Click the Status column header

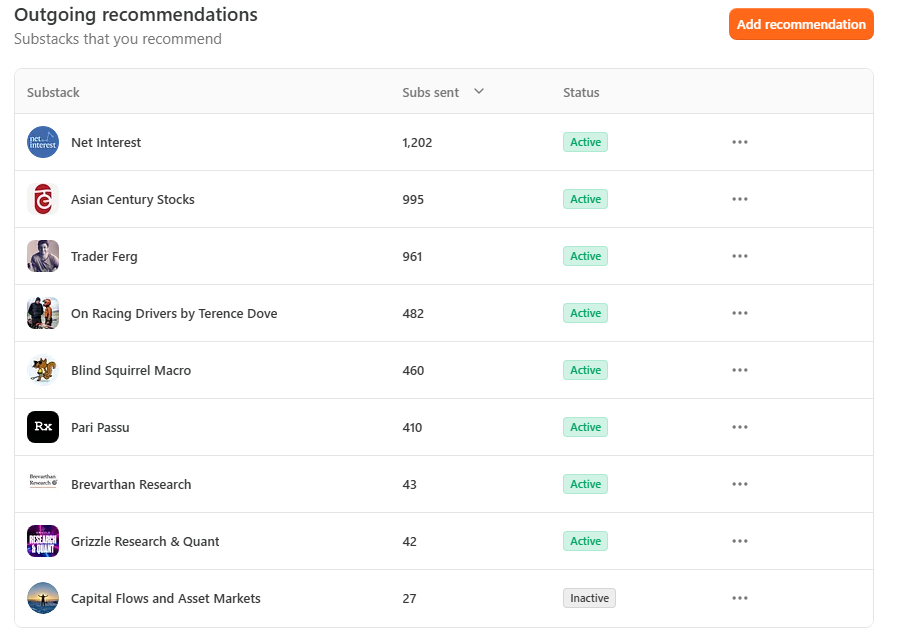(x=581, y=92)
